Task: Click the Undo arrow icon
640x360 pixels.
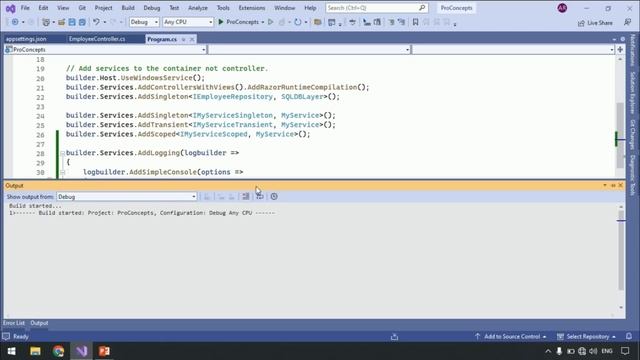Action: 96,22
